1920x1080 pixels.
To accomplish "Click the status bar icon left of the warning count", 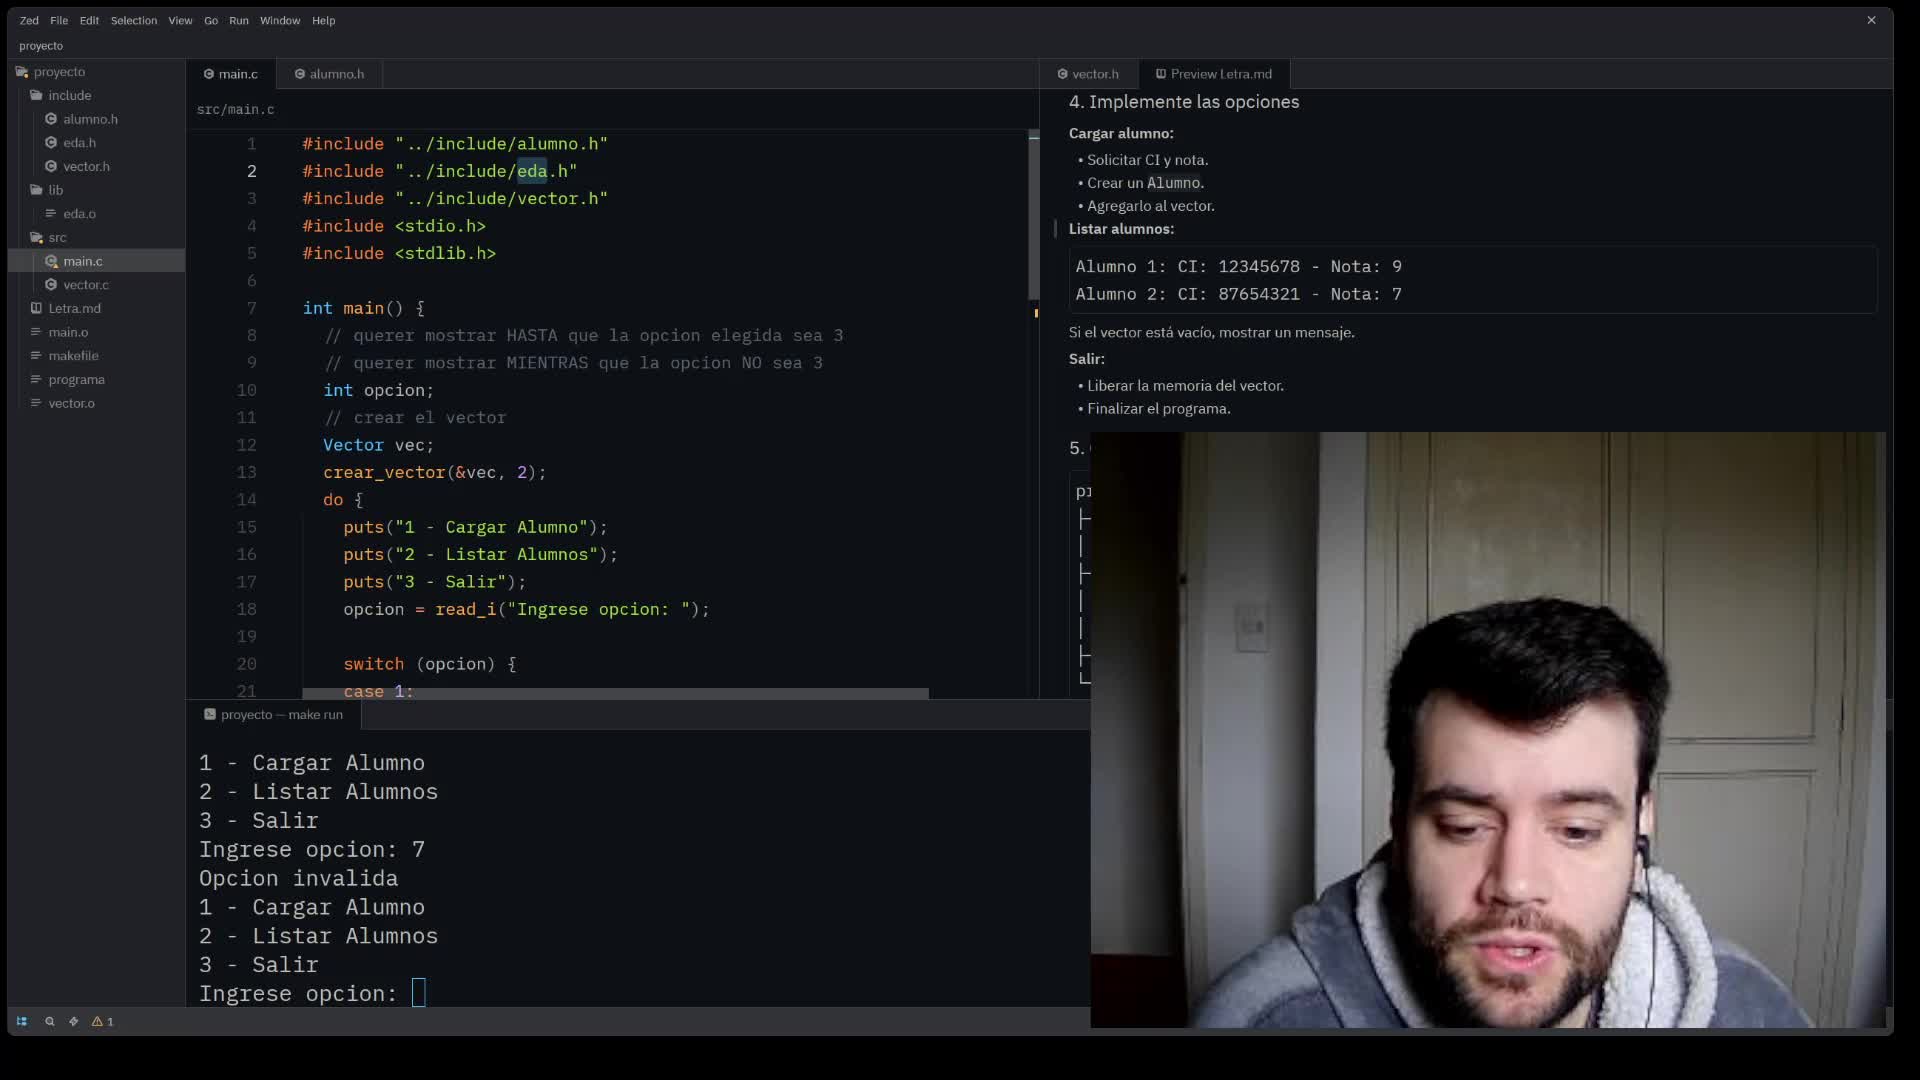I will click(73, 1021).
